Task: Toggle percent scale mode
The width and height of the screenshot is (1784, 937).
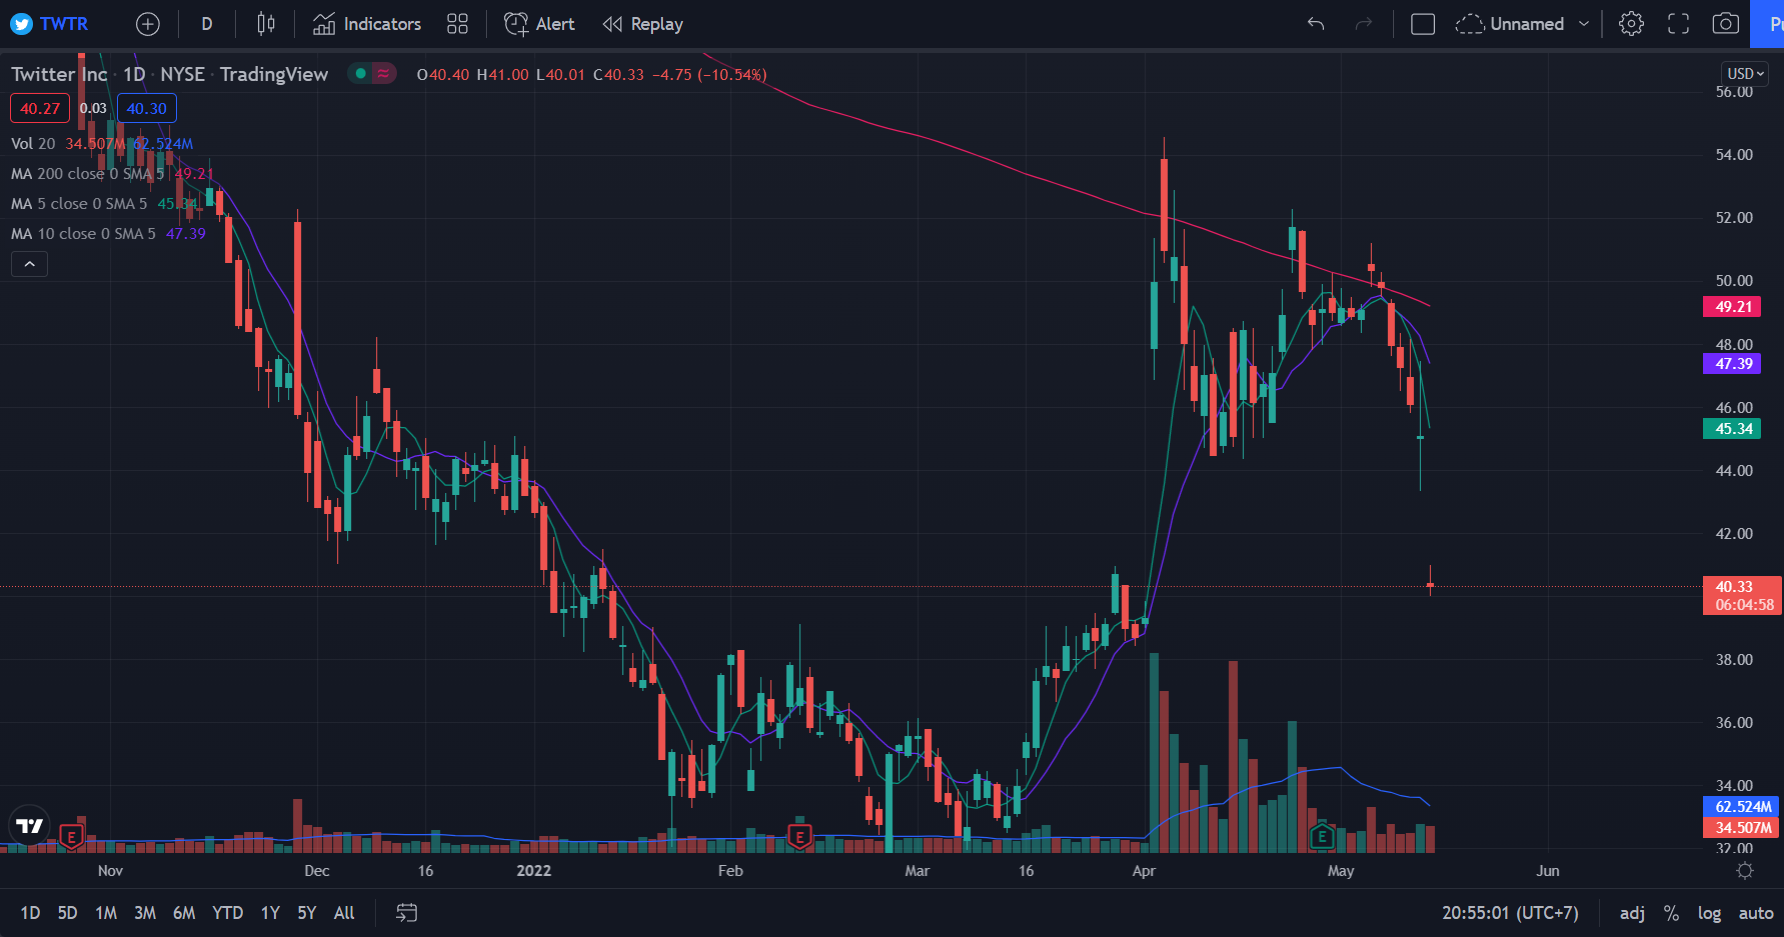Action: 1671,913
